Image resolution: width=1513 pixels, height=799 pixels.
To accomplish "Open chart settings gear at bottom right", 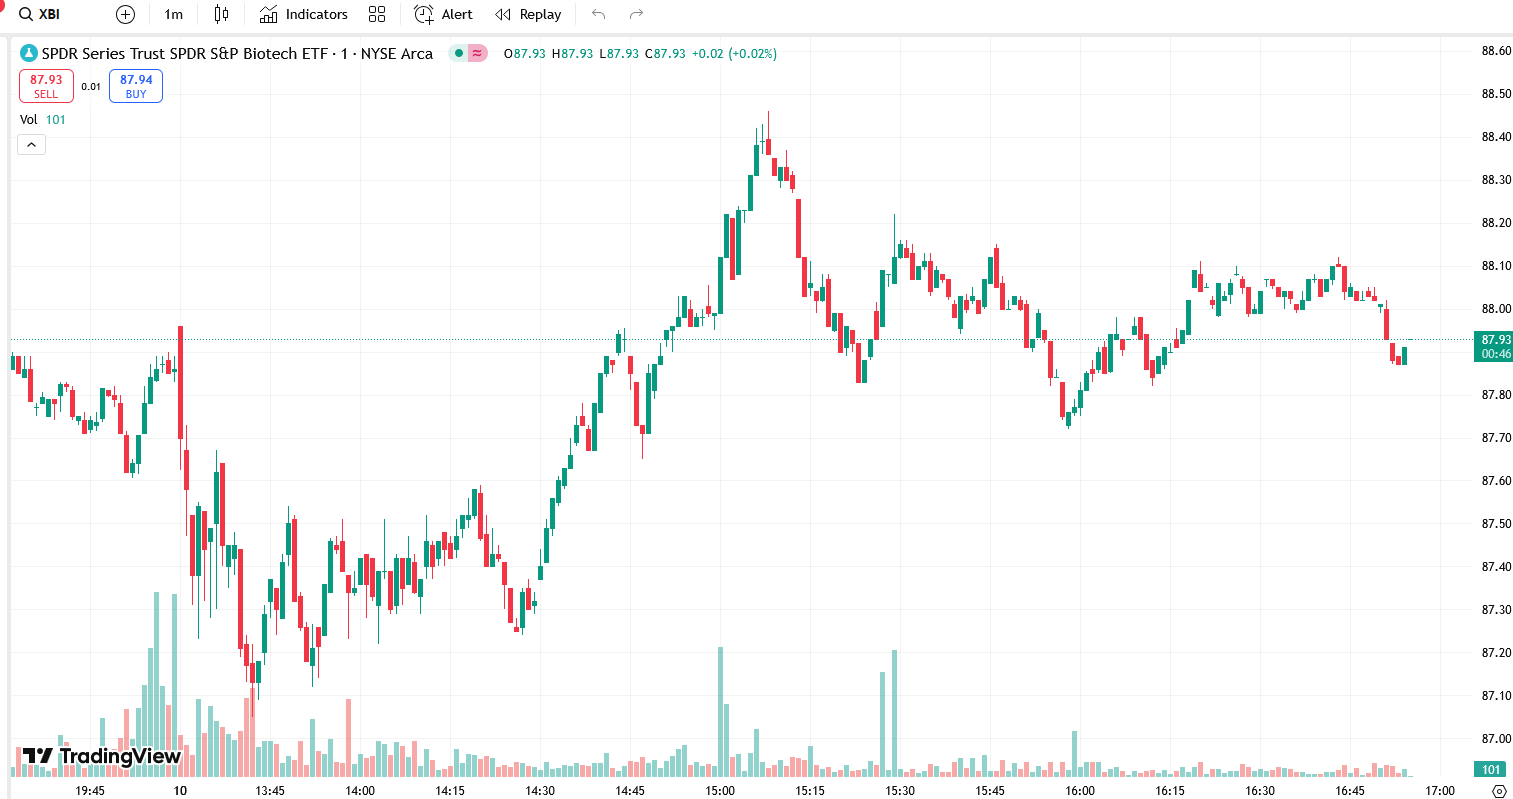I will pyautogui.click(x=1498, y=791).
